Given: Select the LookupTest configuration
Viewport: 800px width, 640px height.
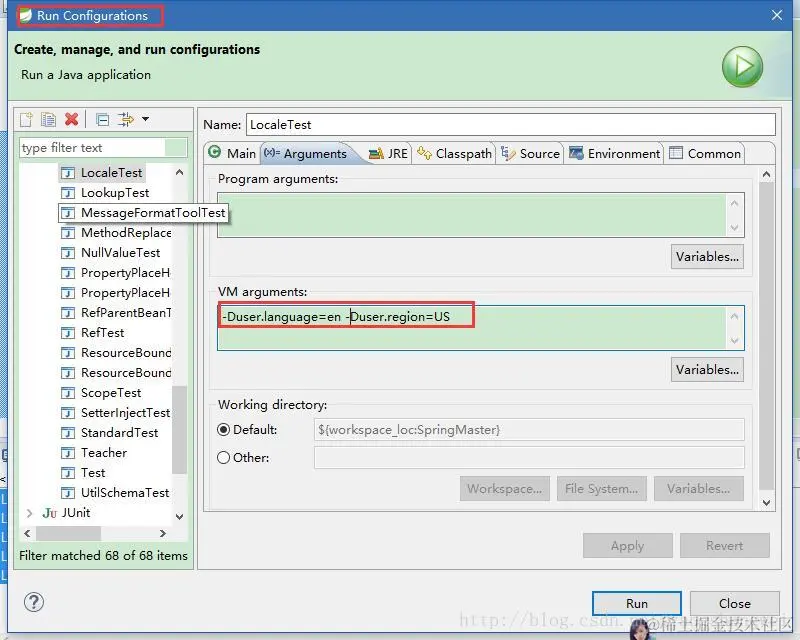Looking at the screenshot, I should [115, 193].
